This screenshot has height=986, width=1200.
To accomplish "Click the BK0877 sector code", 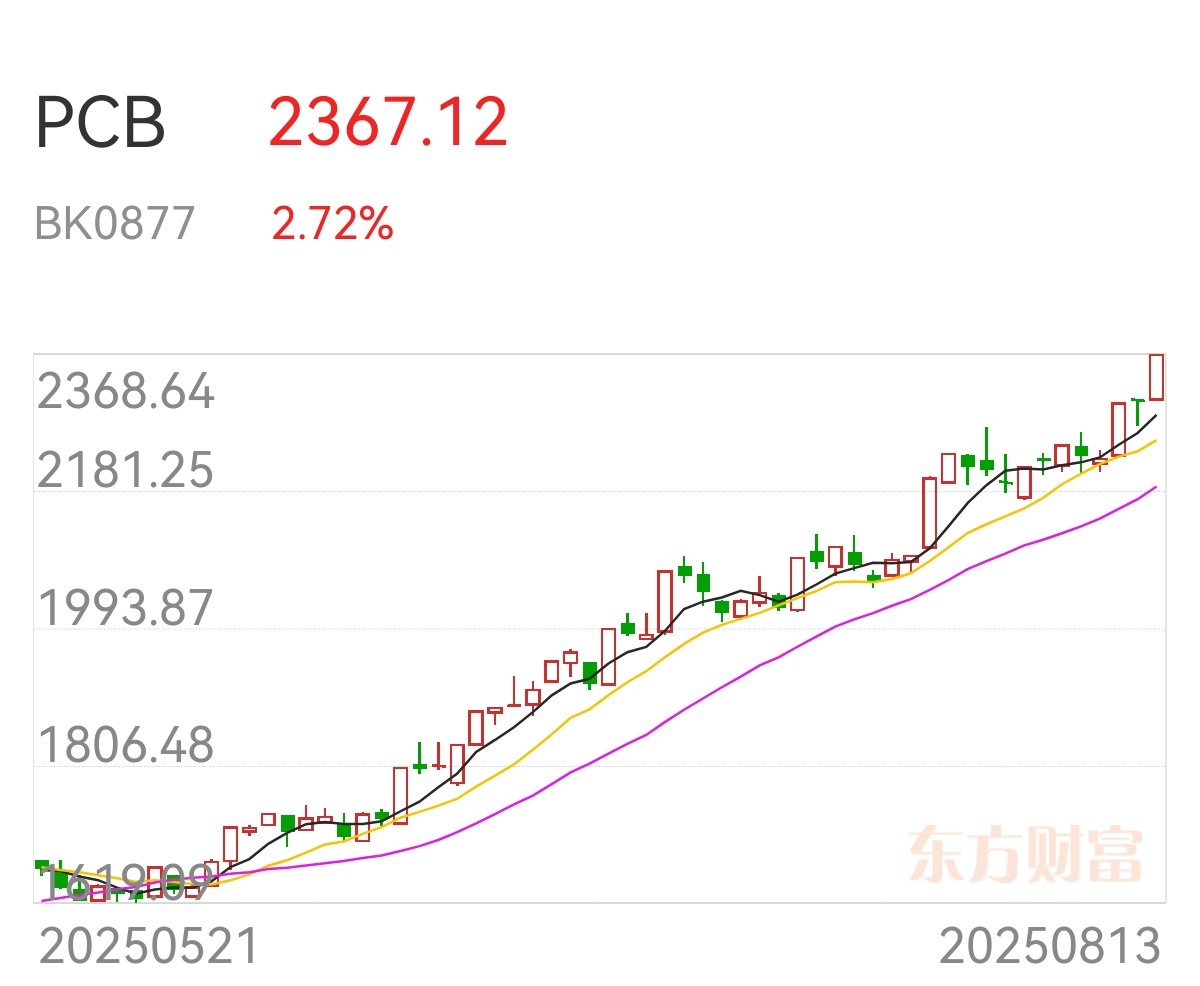I will click(x=115, y=224).
